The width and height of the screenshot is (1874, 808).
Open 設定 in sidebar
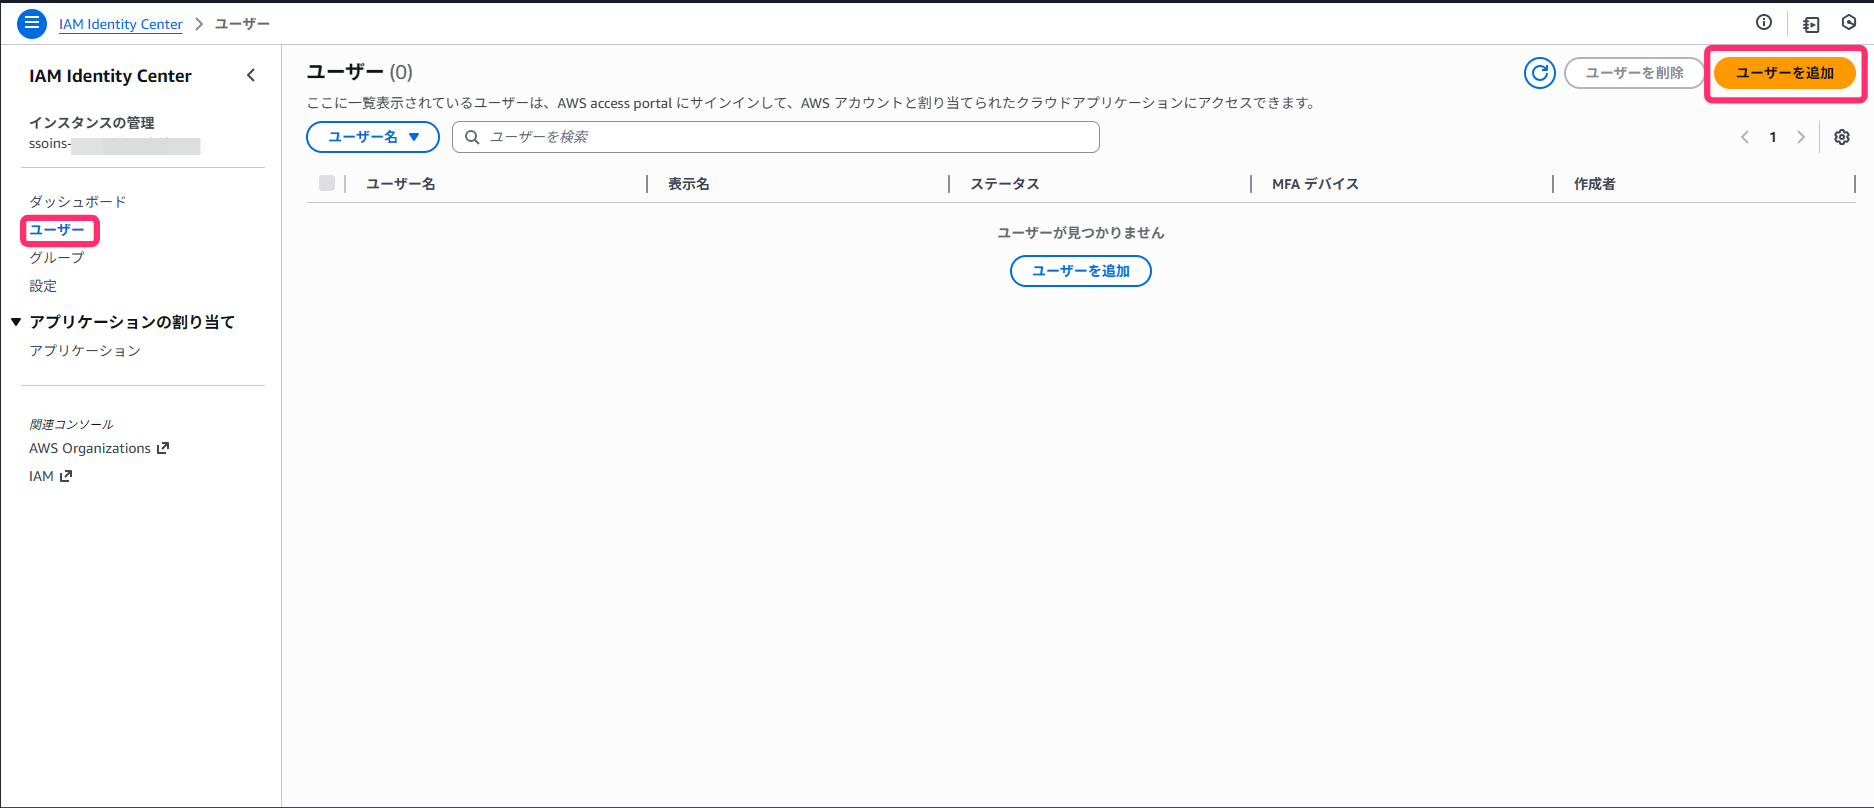pos(43,286)
